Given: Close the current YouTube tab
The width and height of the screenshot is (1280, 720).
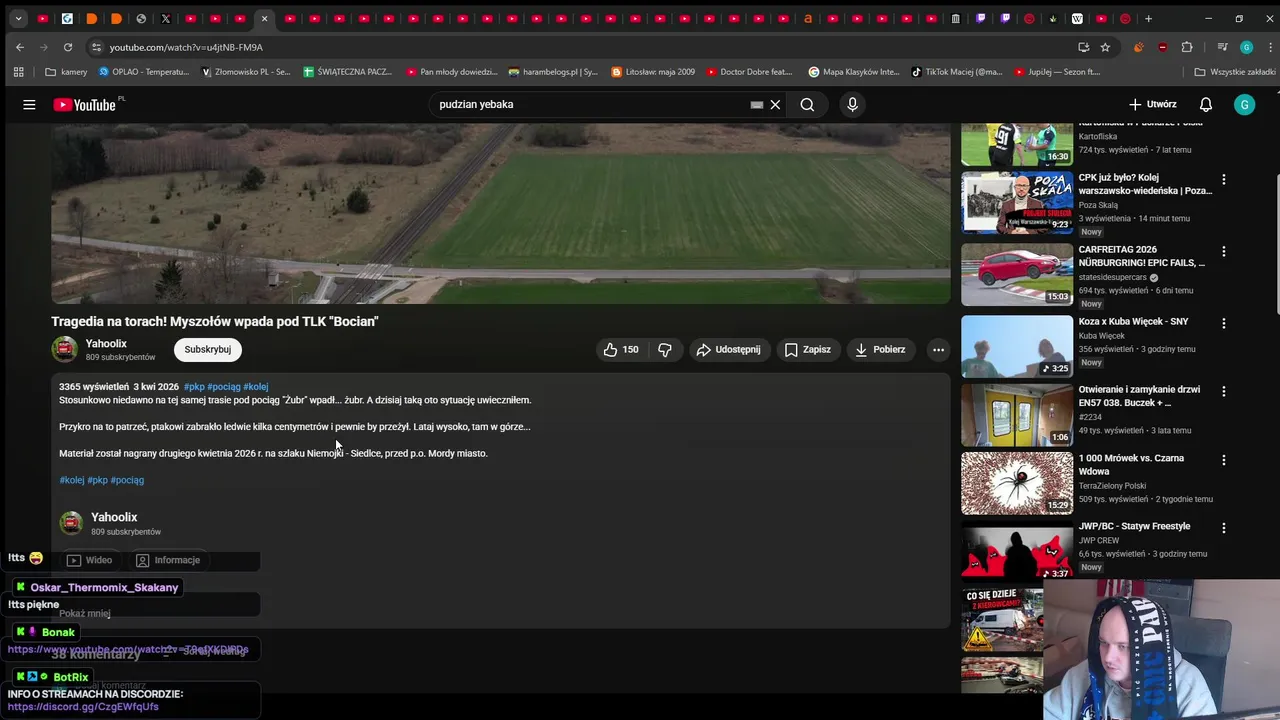Looking at the screenshot, I should (x=264, y=18).
